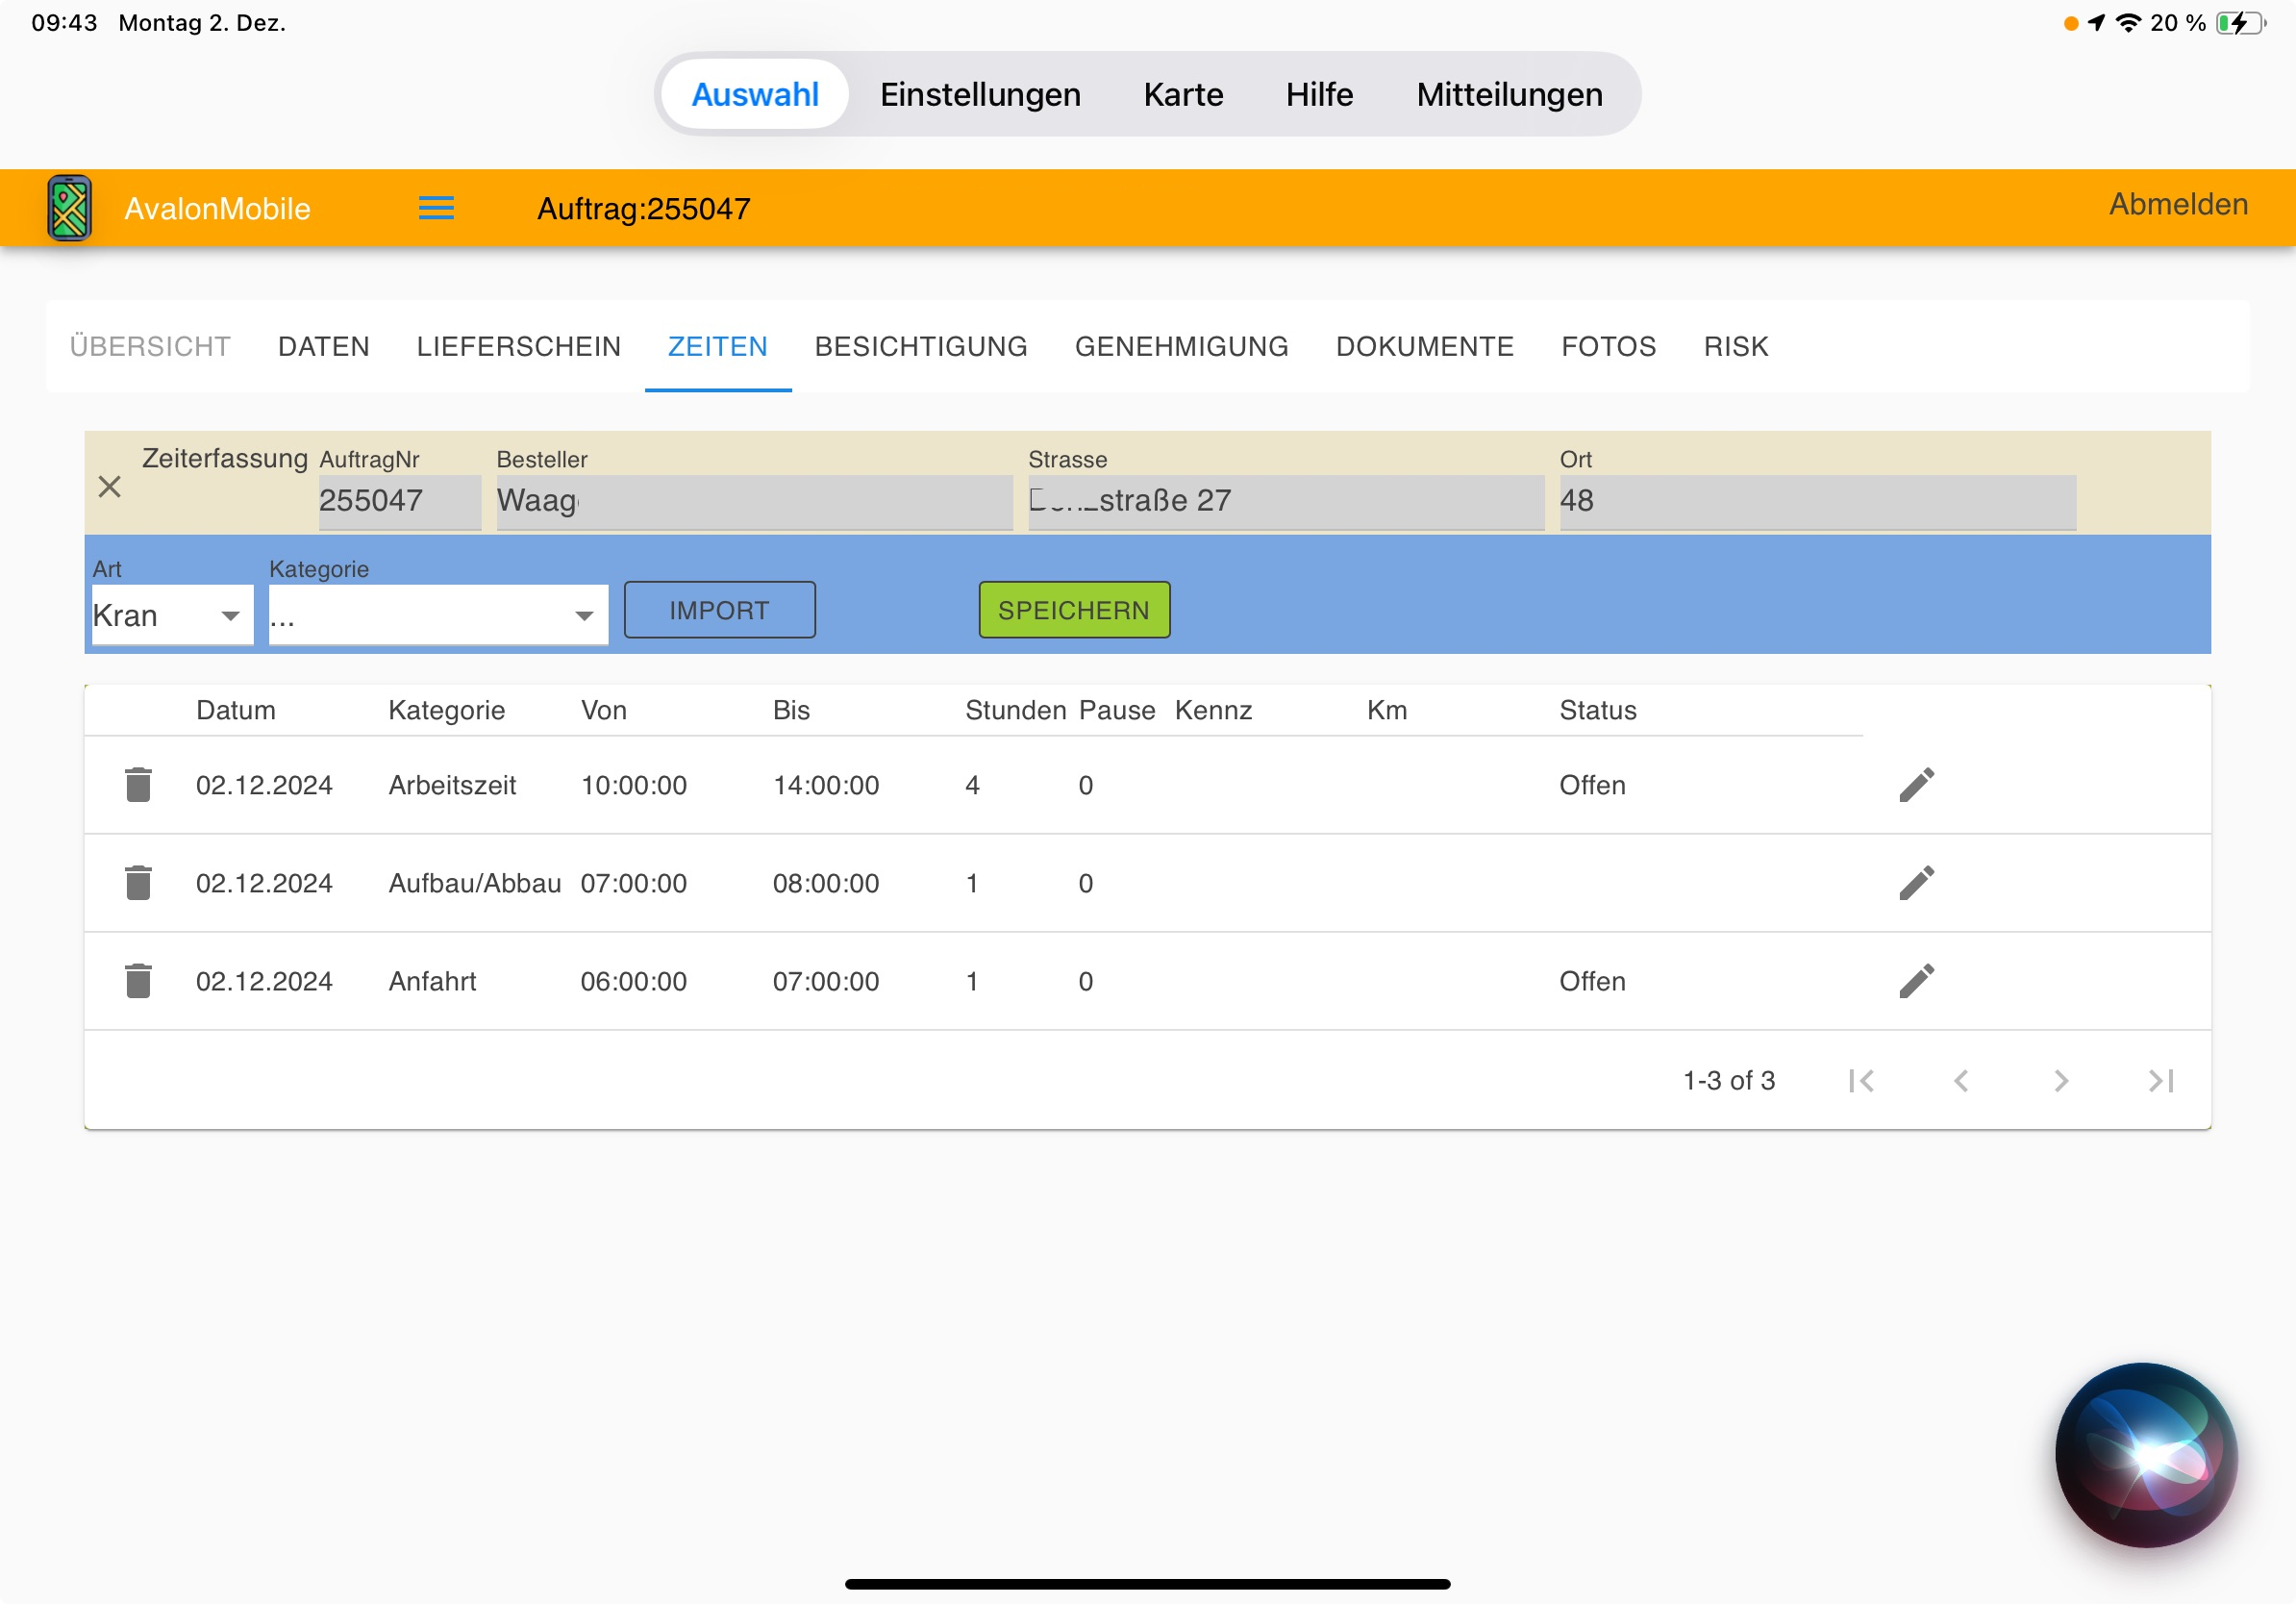Edit the Aufbau/Abbau row with pencil
2296x1604 pixels.
click(x=1916, y=883)
